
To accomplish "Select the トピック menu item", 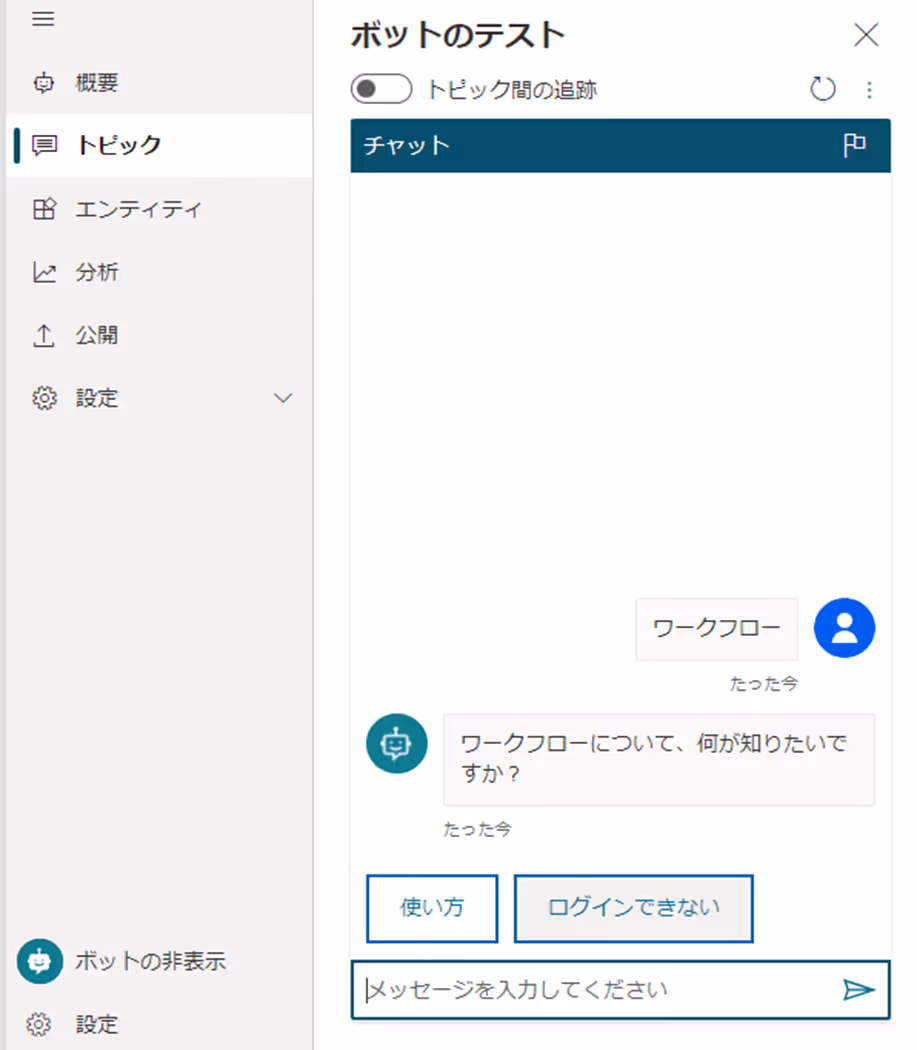I will click(x=159, y=145).
